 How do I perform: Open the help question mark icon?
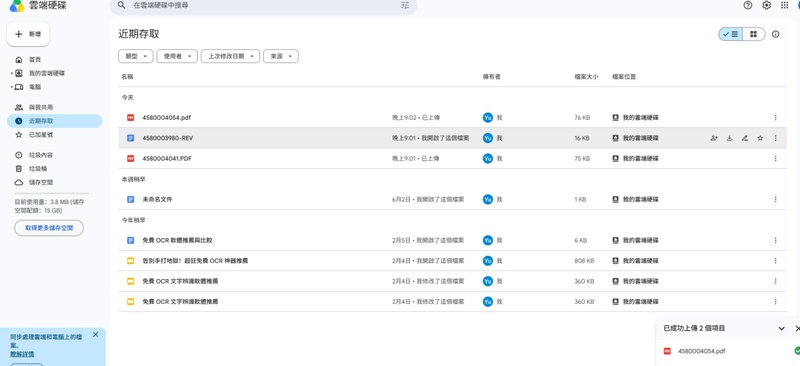click(748, 5)
